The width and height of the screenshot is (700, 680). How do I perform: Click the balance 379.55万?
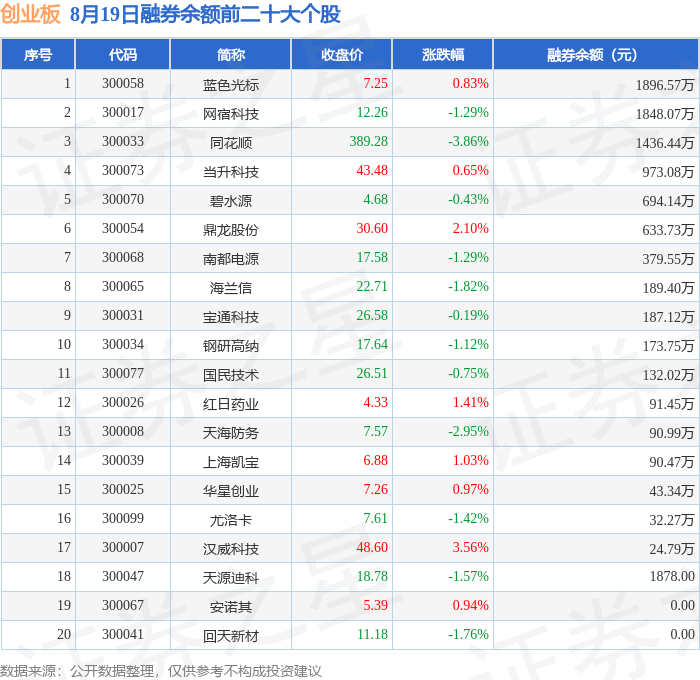tap(668, 259)
